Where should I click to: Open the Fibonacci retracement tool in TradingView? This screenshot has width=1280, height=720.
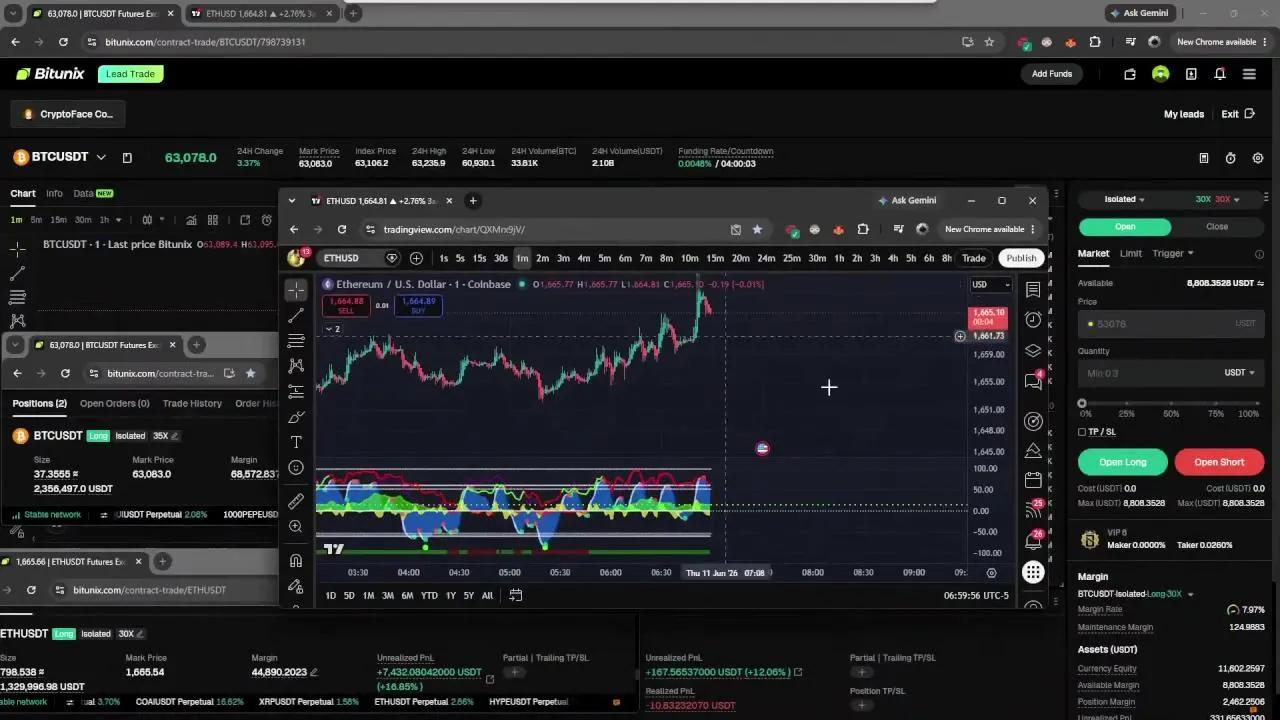click(296, 341)
